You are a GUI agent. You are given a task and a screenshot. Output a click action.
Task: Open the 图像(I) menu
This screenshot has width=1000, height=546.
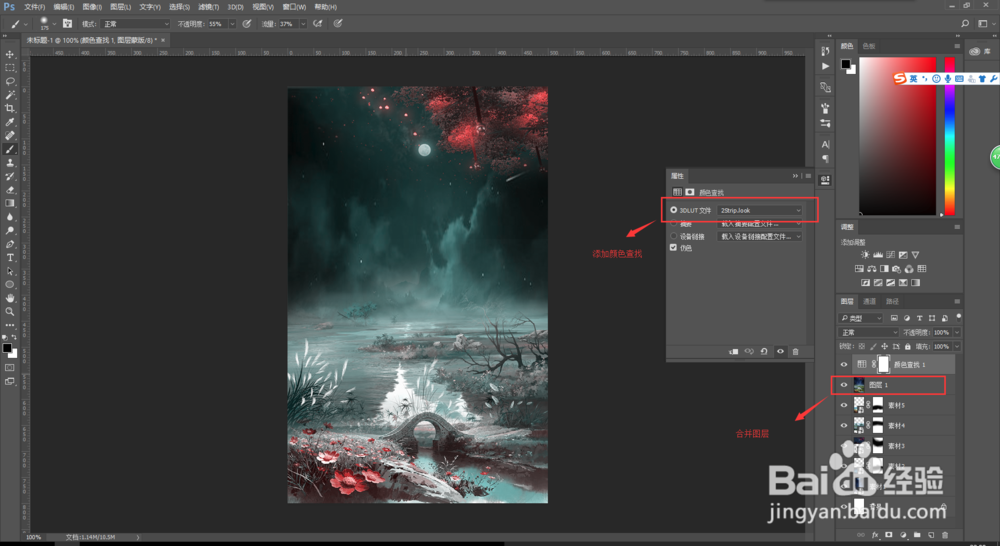click(x=92, y=7)
